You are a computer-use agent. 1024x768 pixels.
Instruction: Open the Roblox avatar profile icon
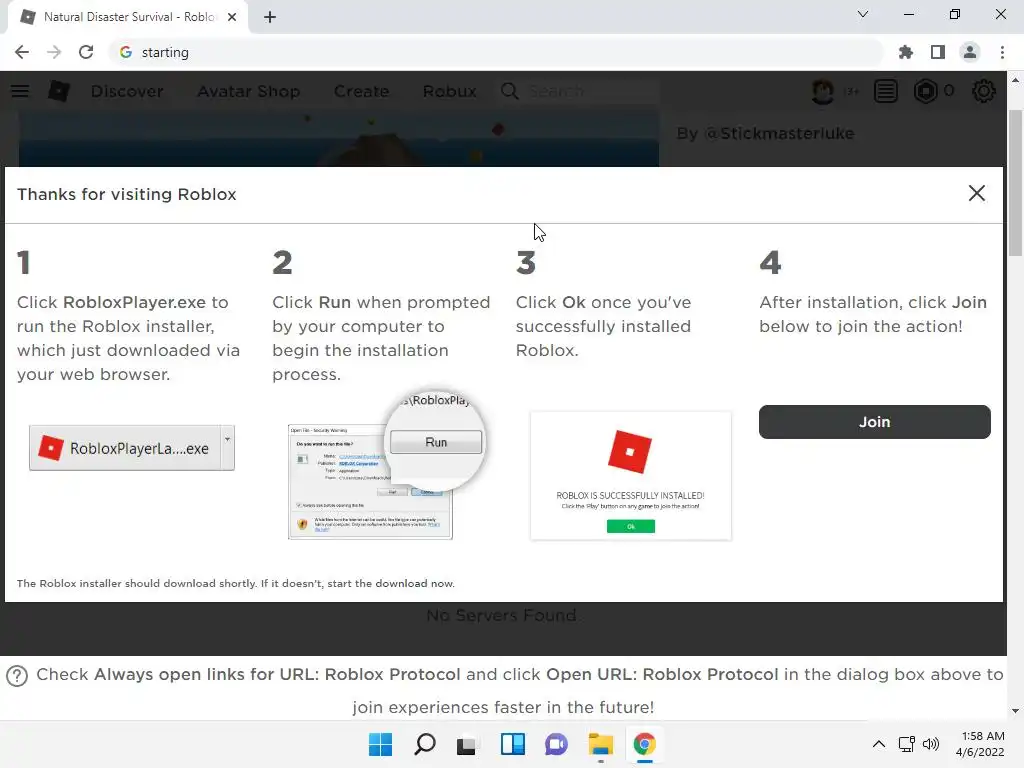tap(823, 91)
